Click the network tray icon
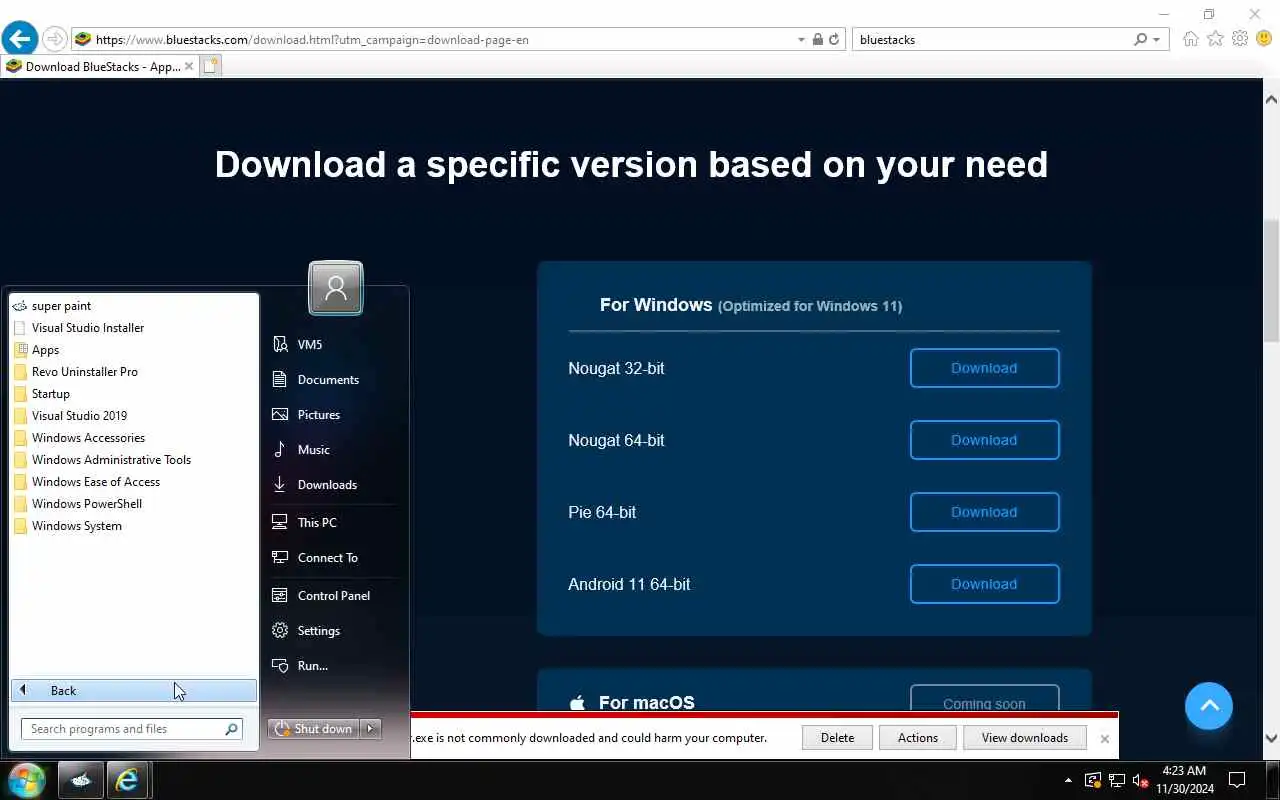1280x800 pixels. click(1116, 780)
